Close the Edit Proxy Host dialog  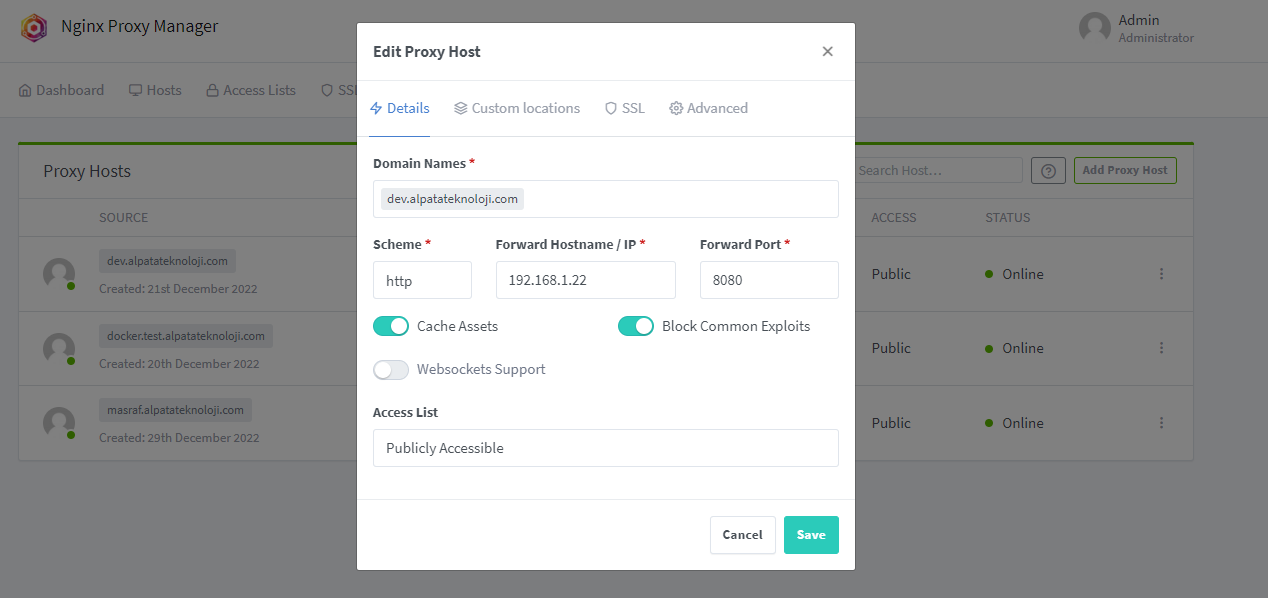click(827, 52)
